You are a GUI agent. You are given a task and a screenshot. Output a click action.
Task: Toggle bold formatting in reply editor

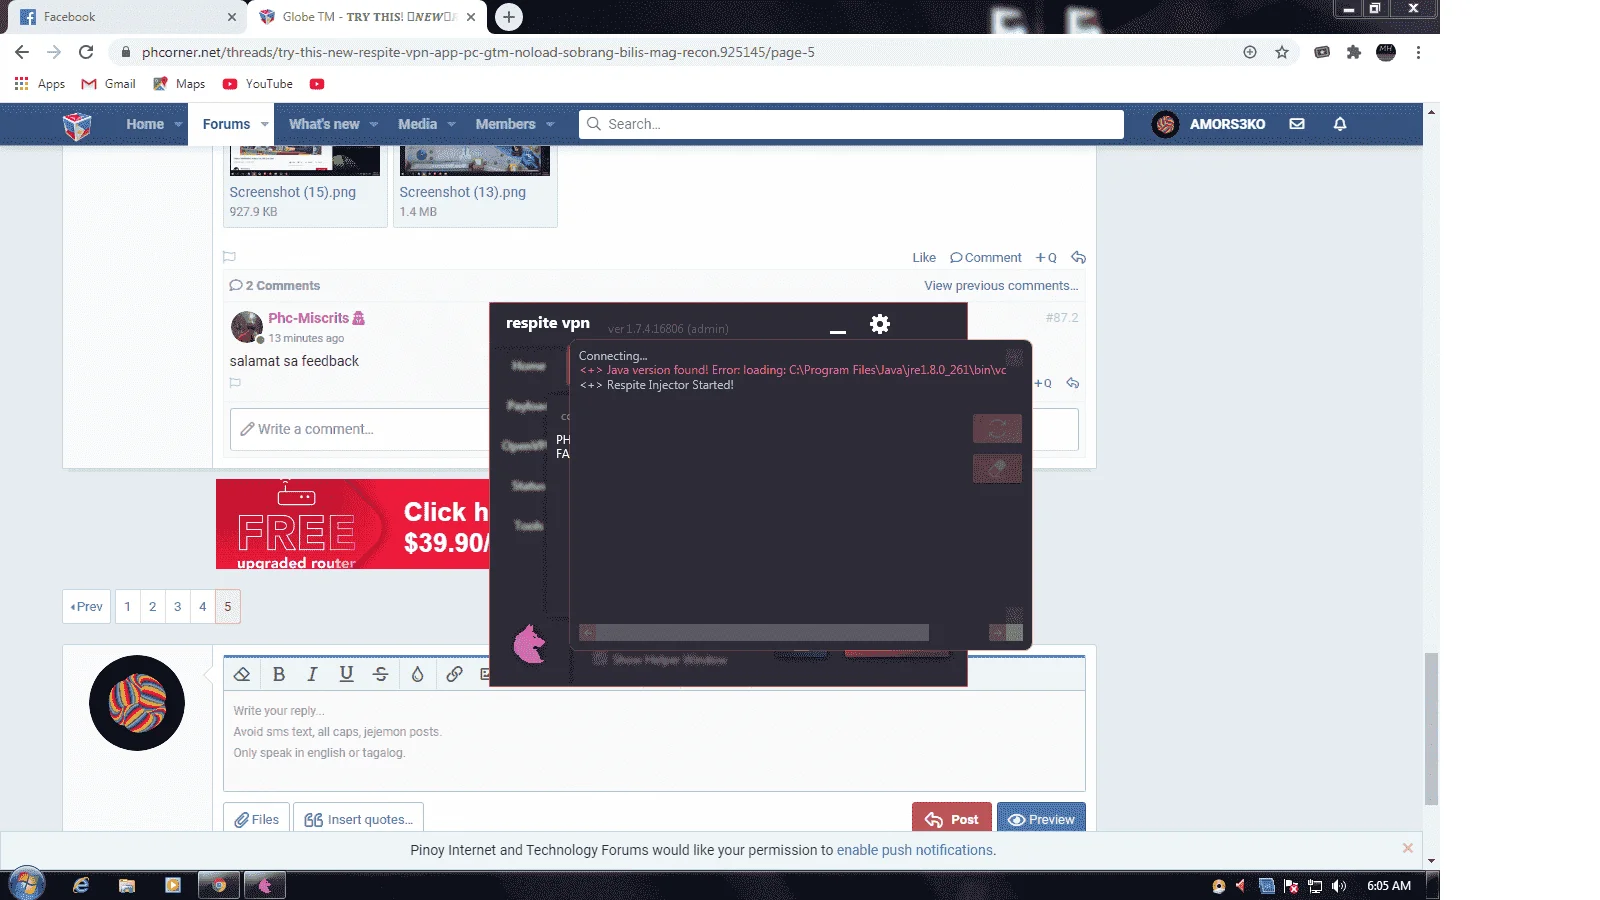tap(279, 674)
